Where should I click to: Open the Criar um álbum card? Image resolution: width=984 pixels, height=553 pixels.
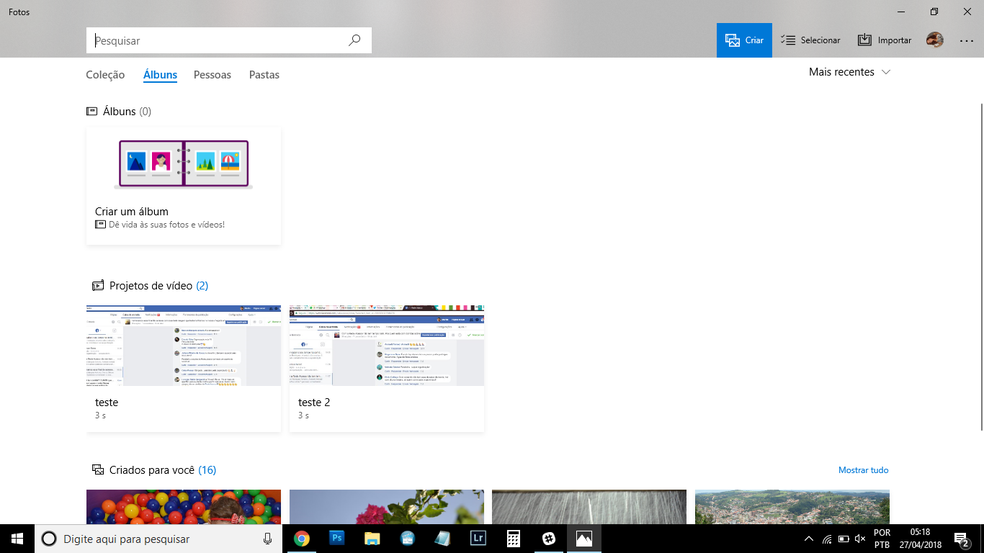(x=184, y=186)
